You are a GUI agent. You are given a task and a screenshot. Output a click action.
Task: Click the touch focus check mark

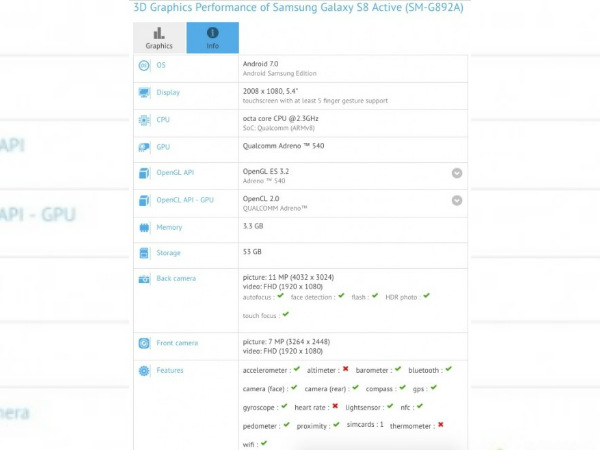click(x=285, y=314)
